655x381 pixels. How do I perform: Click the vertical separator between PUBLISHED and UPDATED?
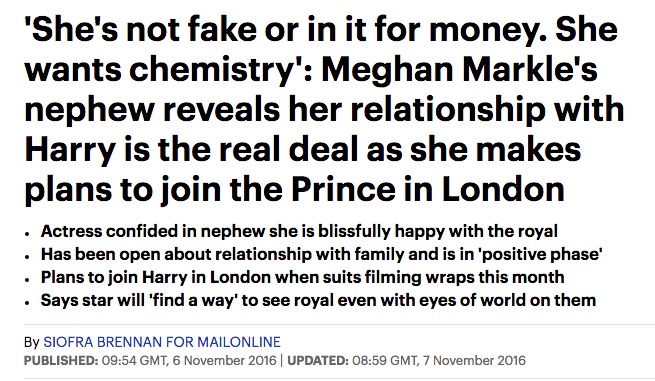click(x=282, y=361)
